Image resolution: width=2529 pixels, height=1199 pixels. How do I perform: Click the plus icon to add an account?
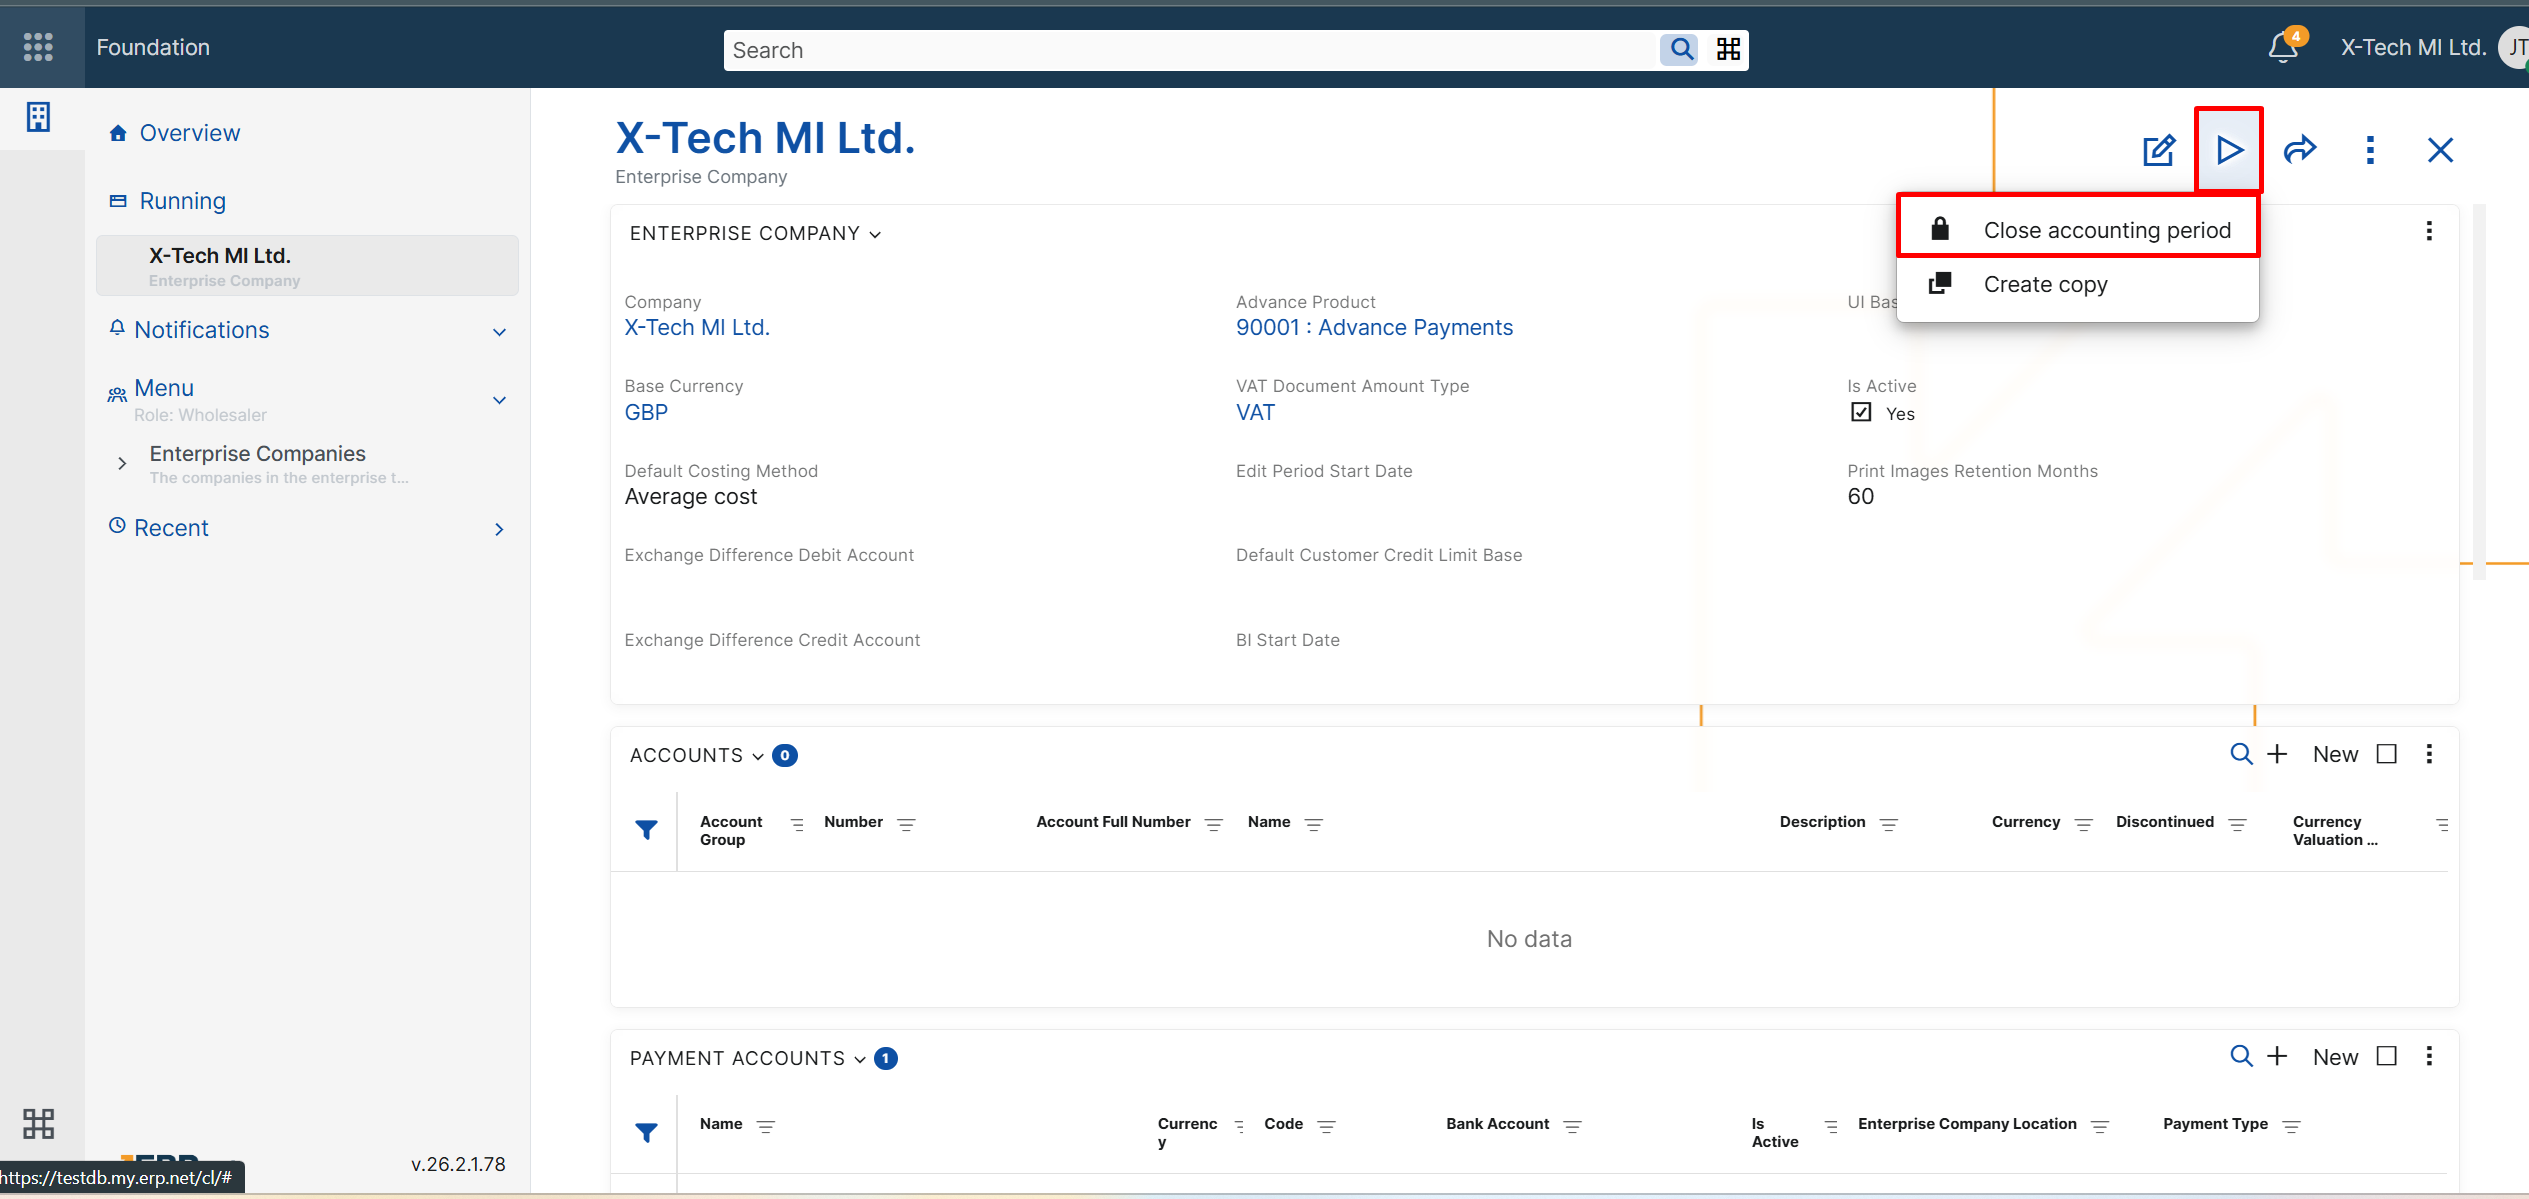coord(2277,754)
